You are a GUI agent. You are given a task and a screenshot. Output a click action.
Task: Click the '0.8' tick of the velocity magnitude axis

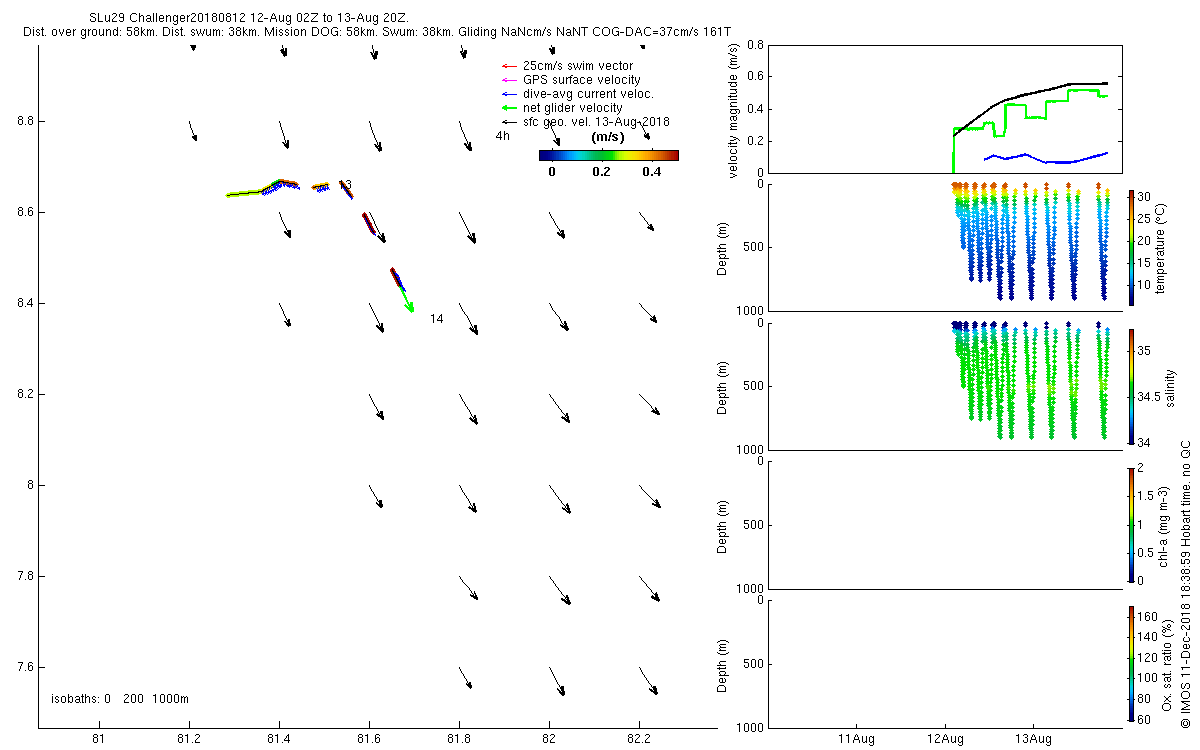coord(756,45)
